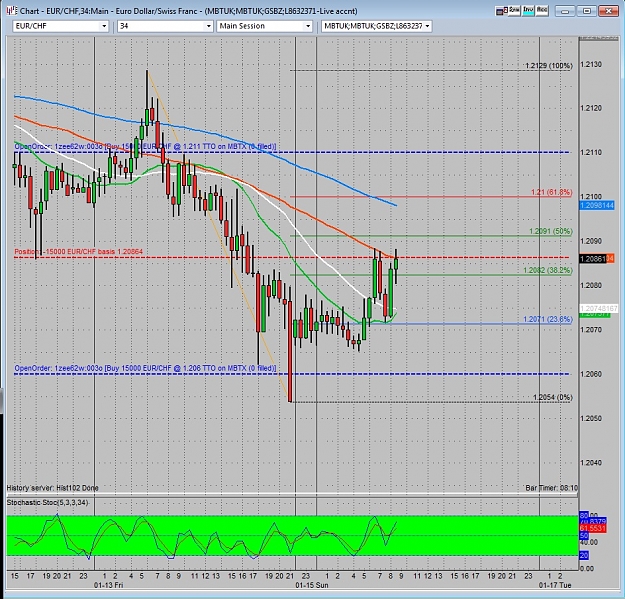
Task: Click the 1.2070 price axis label
Action: coord(591,330)
